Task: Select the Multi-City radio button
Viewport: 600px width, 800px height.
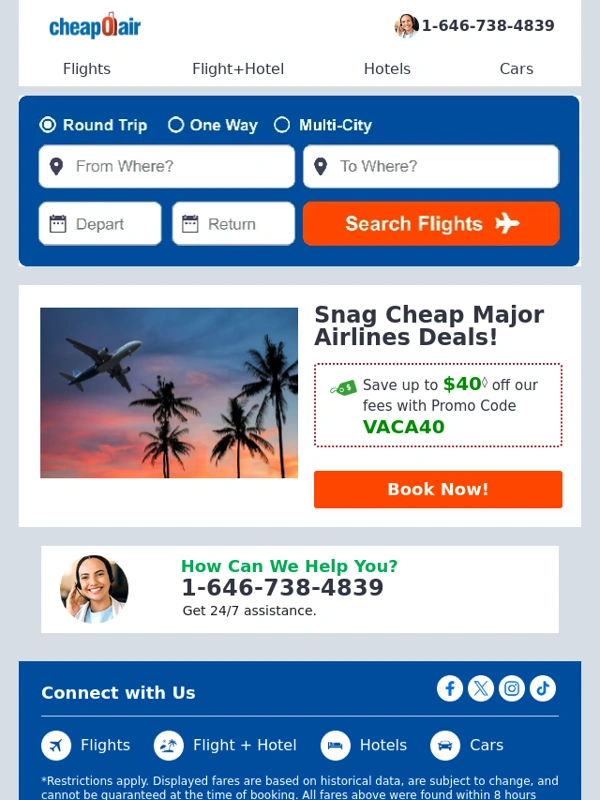Action: click(282, 125)
